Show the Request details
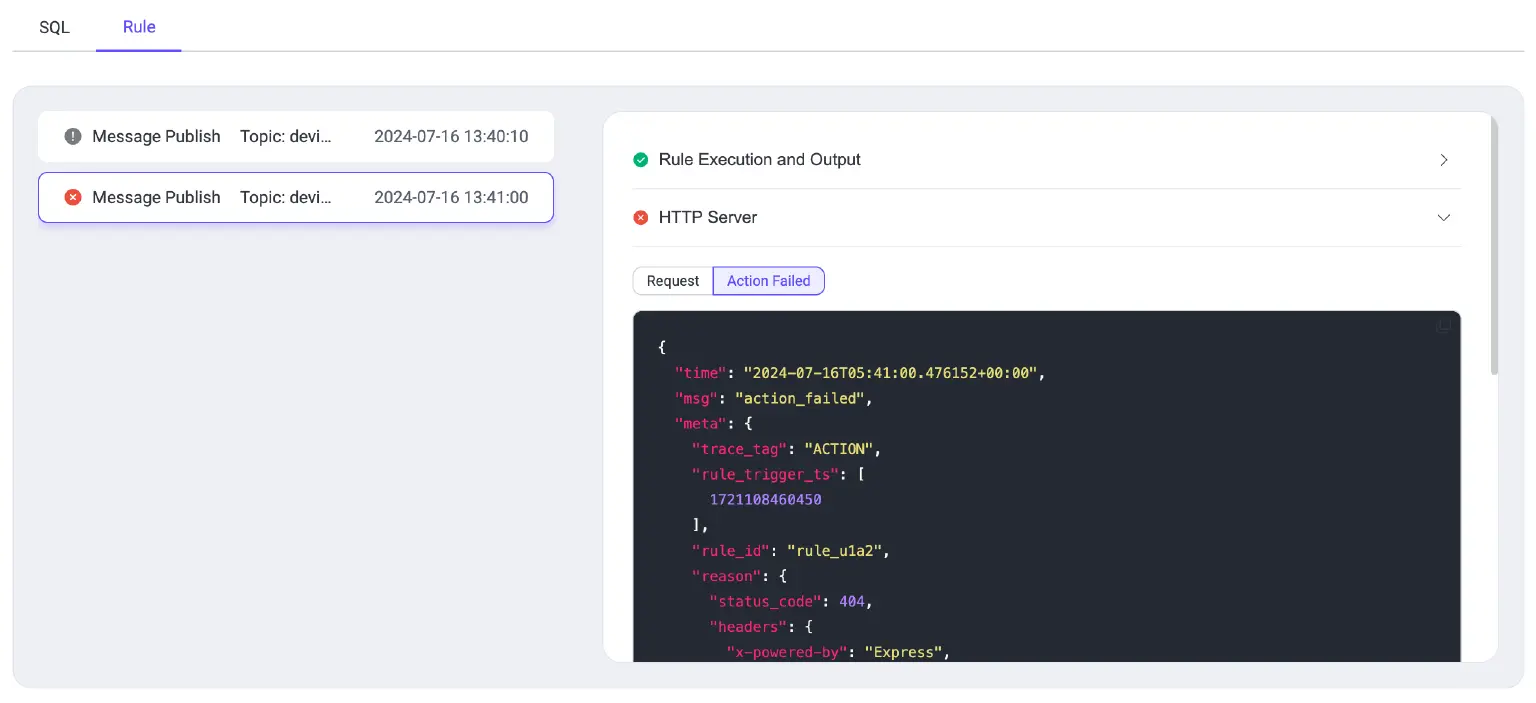Viewport: 1536px width, 703px height. [673, 281]
